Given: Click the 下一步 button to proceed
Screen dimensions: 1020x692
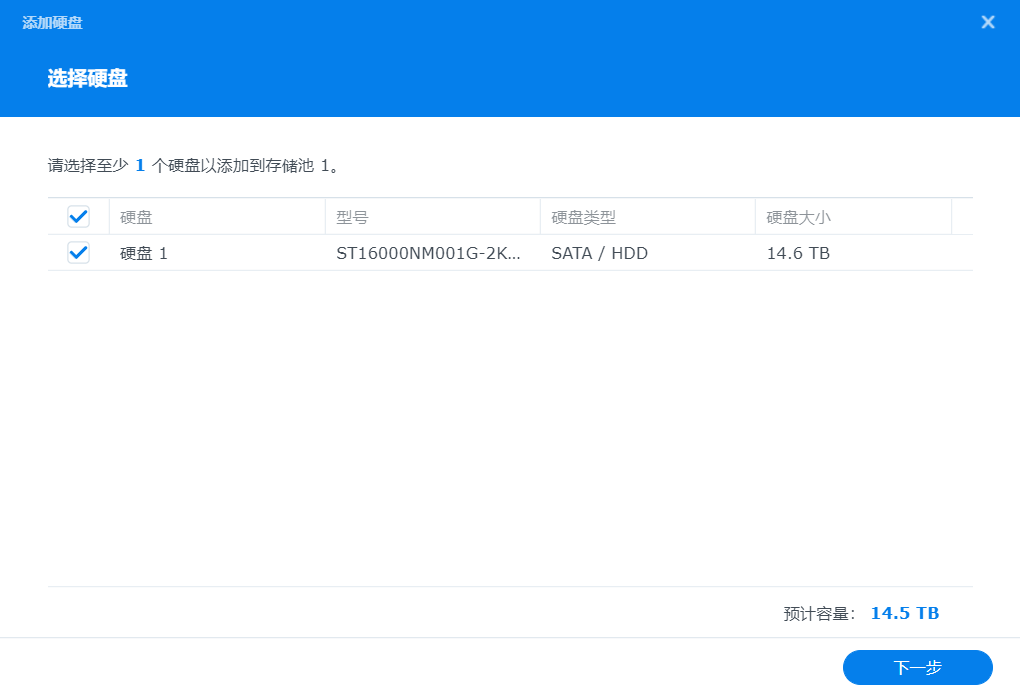Looking at the screenshot, I should (x=916, y=667).
